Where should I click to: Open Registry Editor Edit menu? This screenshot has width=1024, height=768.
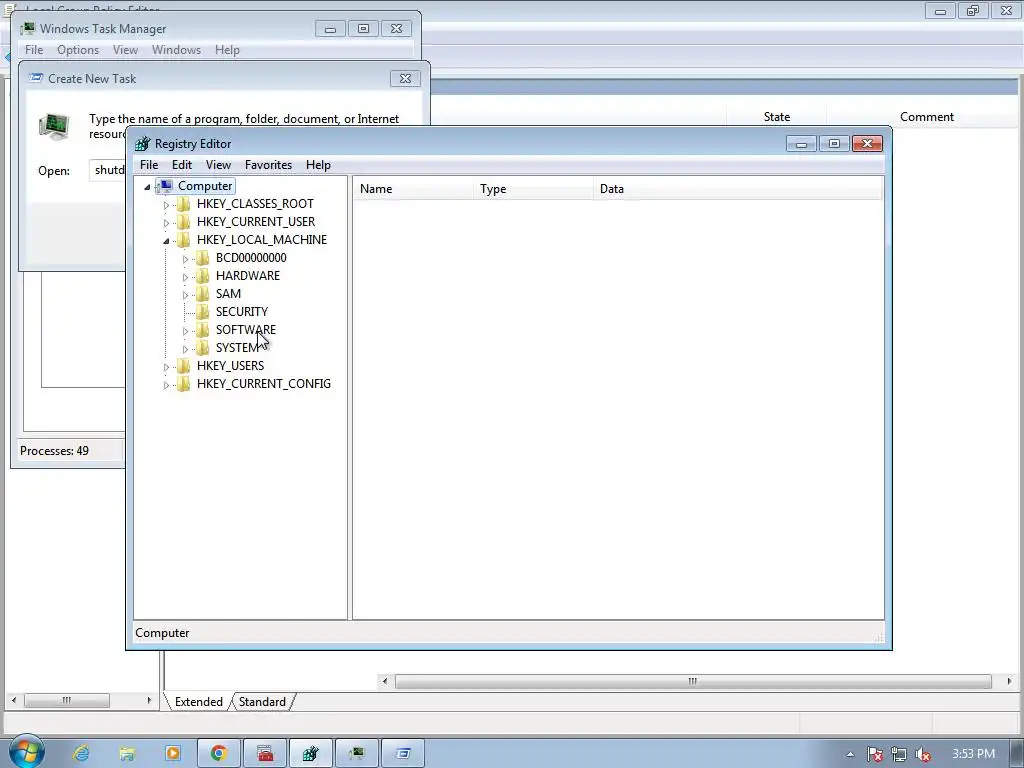(182, 165)
